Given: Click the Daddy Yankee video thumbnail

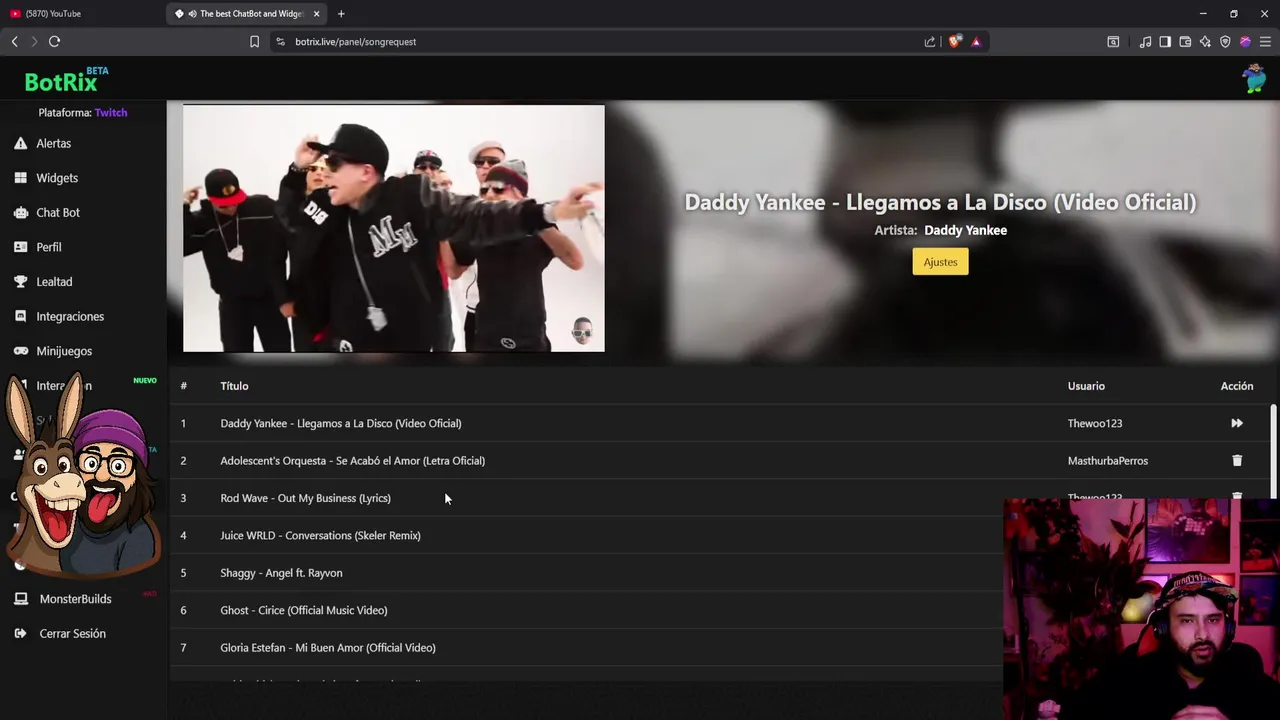Looking at the screenshot, I should pos(394,228).
